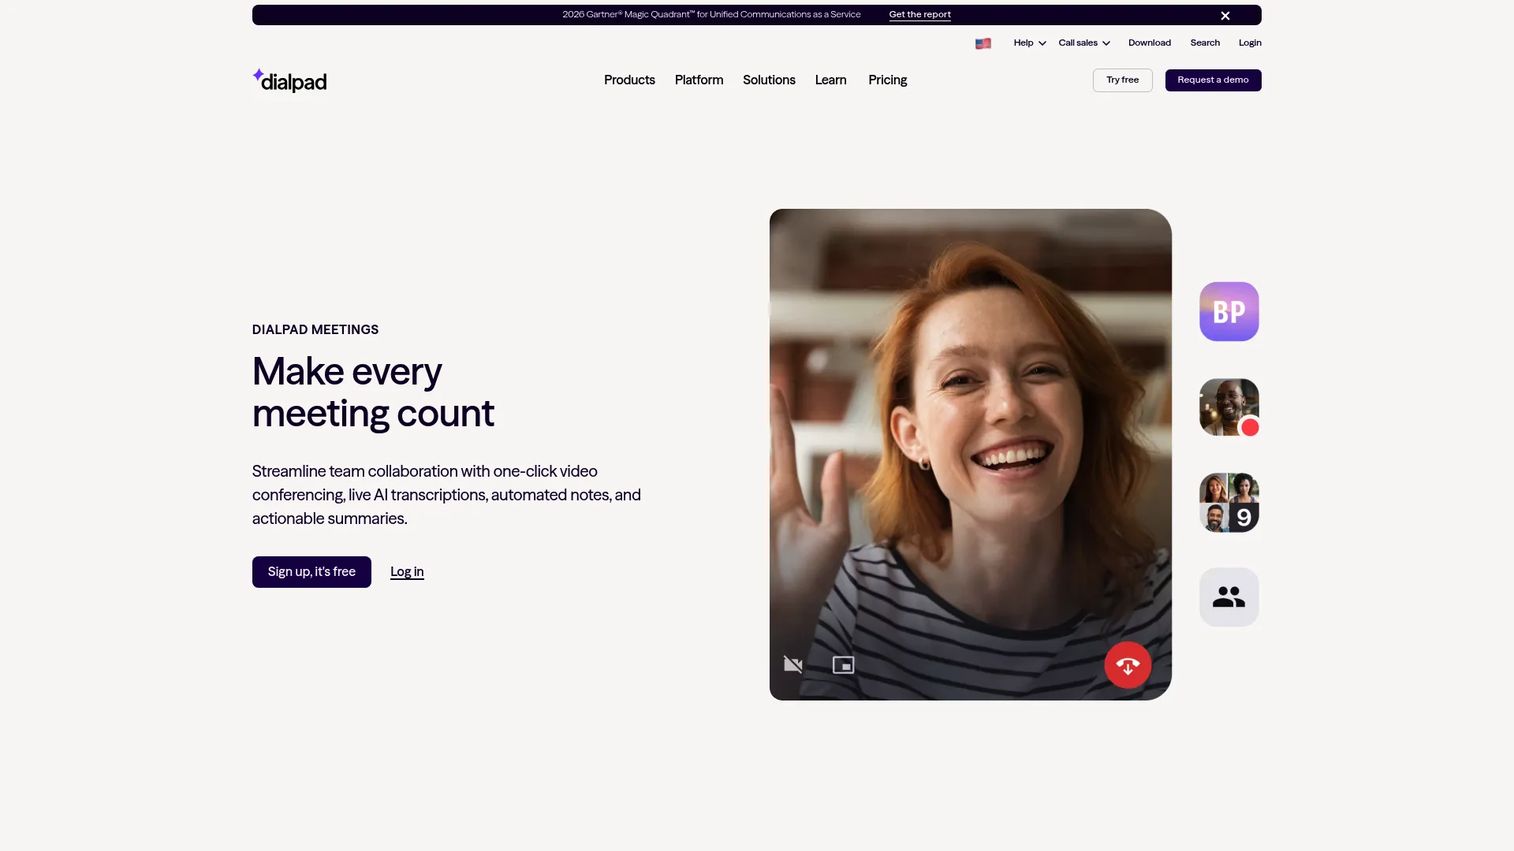Click the 'DIALPAD MEETINGS' label
Viewport: 1514px width, 851px height.
click(315, 330)
